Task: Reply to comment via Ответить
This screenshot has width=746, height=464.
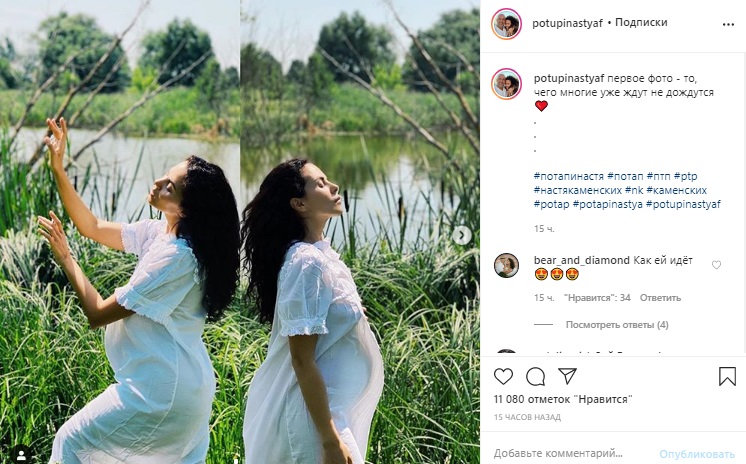Action: 660,298
